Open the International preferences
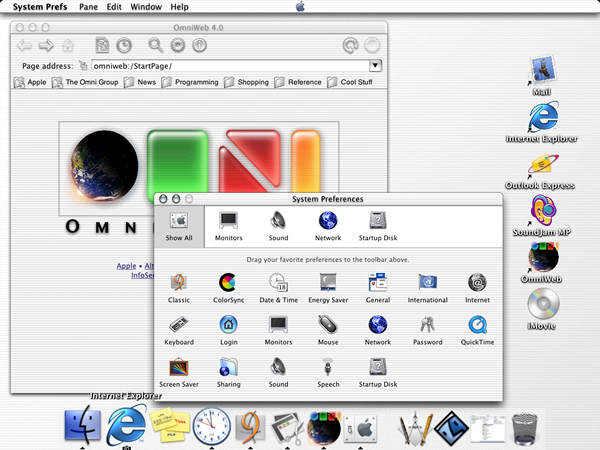This screenshot has height=450, width=600. (x=428, y=284)
